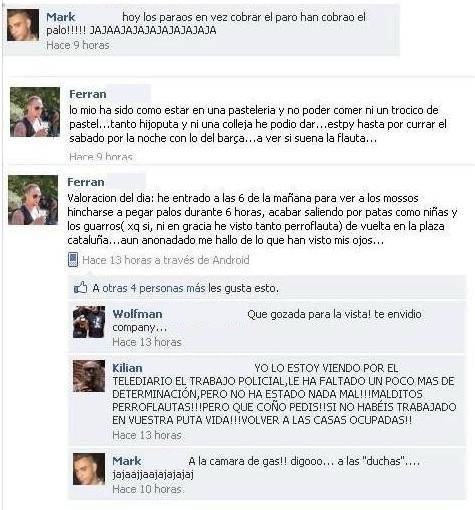The image size is (475, 510).
Task: Open Ferran's name link on Valoracion post
Action: (x=86, y=182)
